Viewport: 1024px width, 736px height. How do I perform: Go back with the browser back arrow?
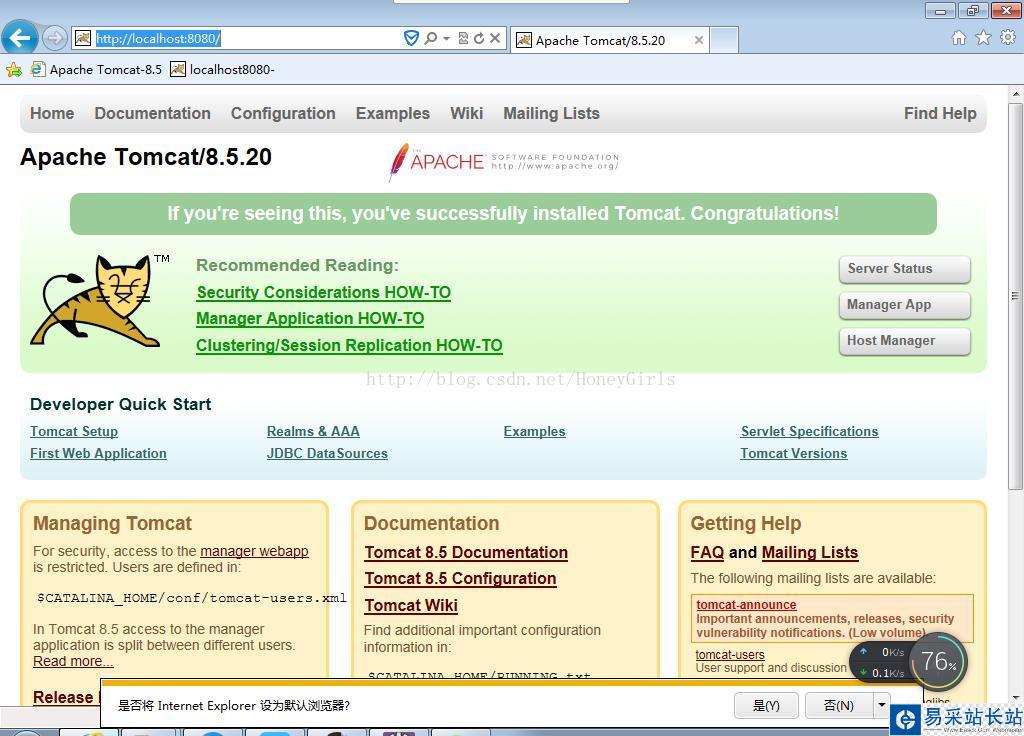coord(20,38)
